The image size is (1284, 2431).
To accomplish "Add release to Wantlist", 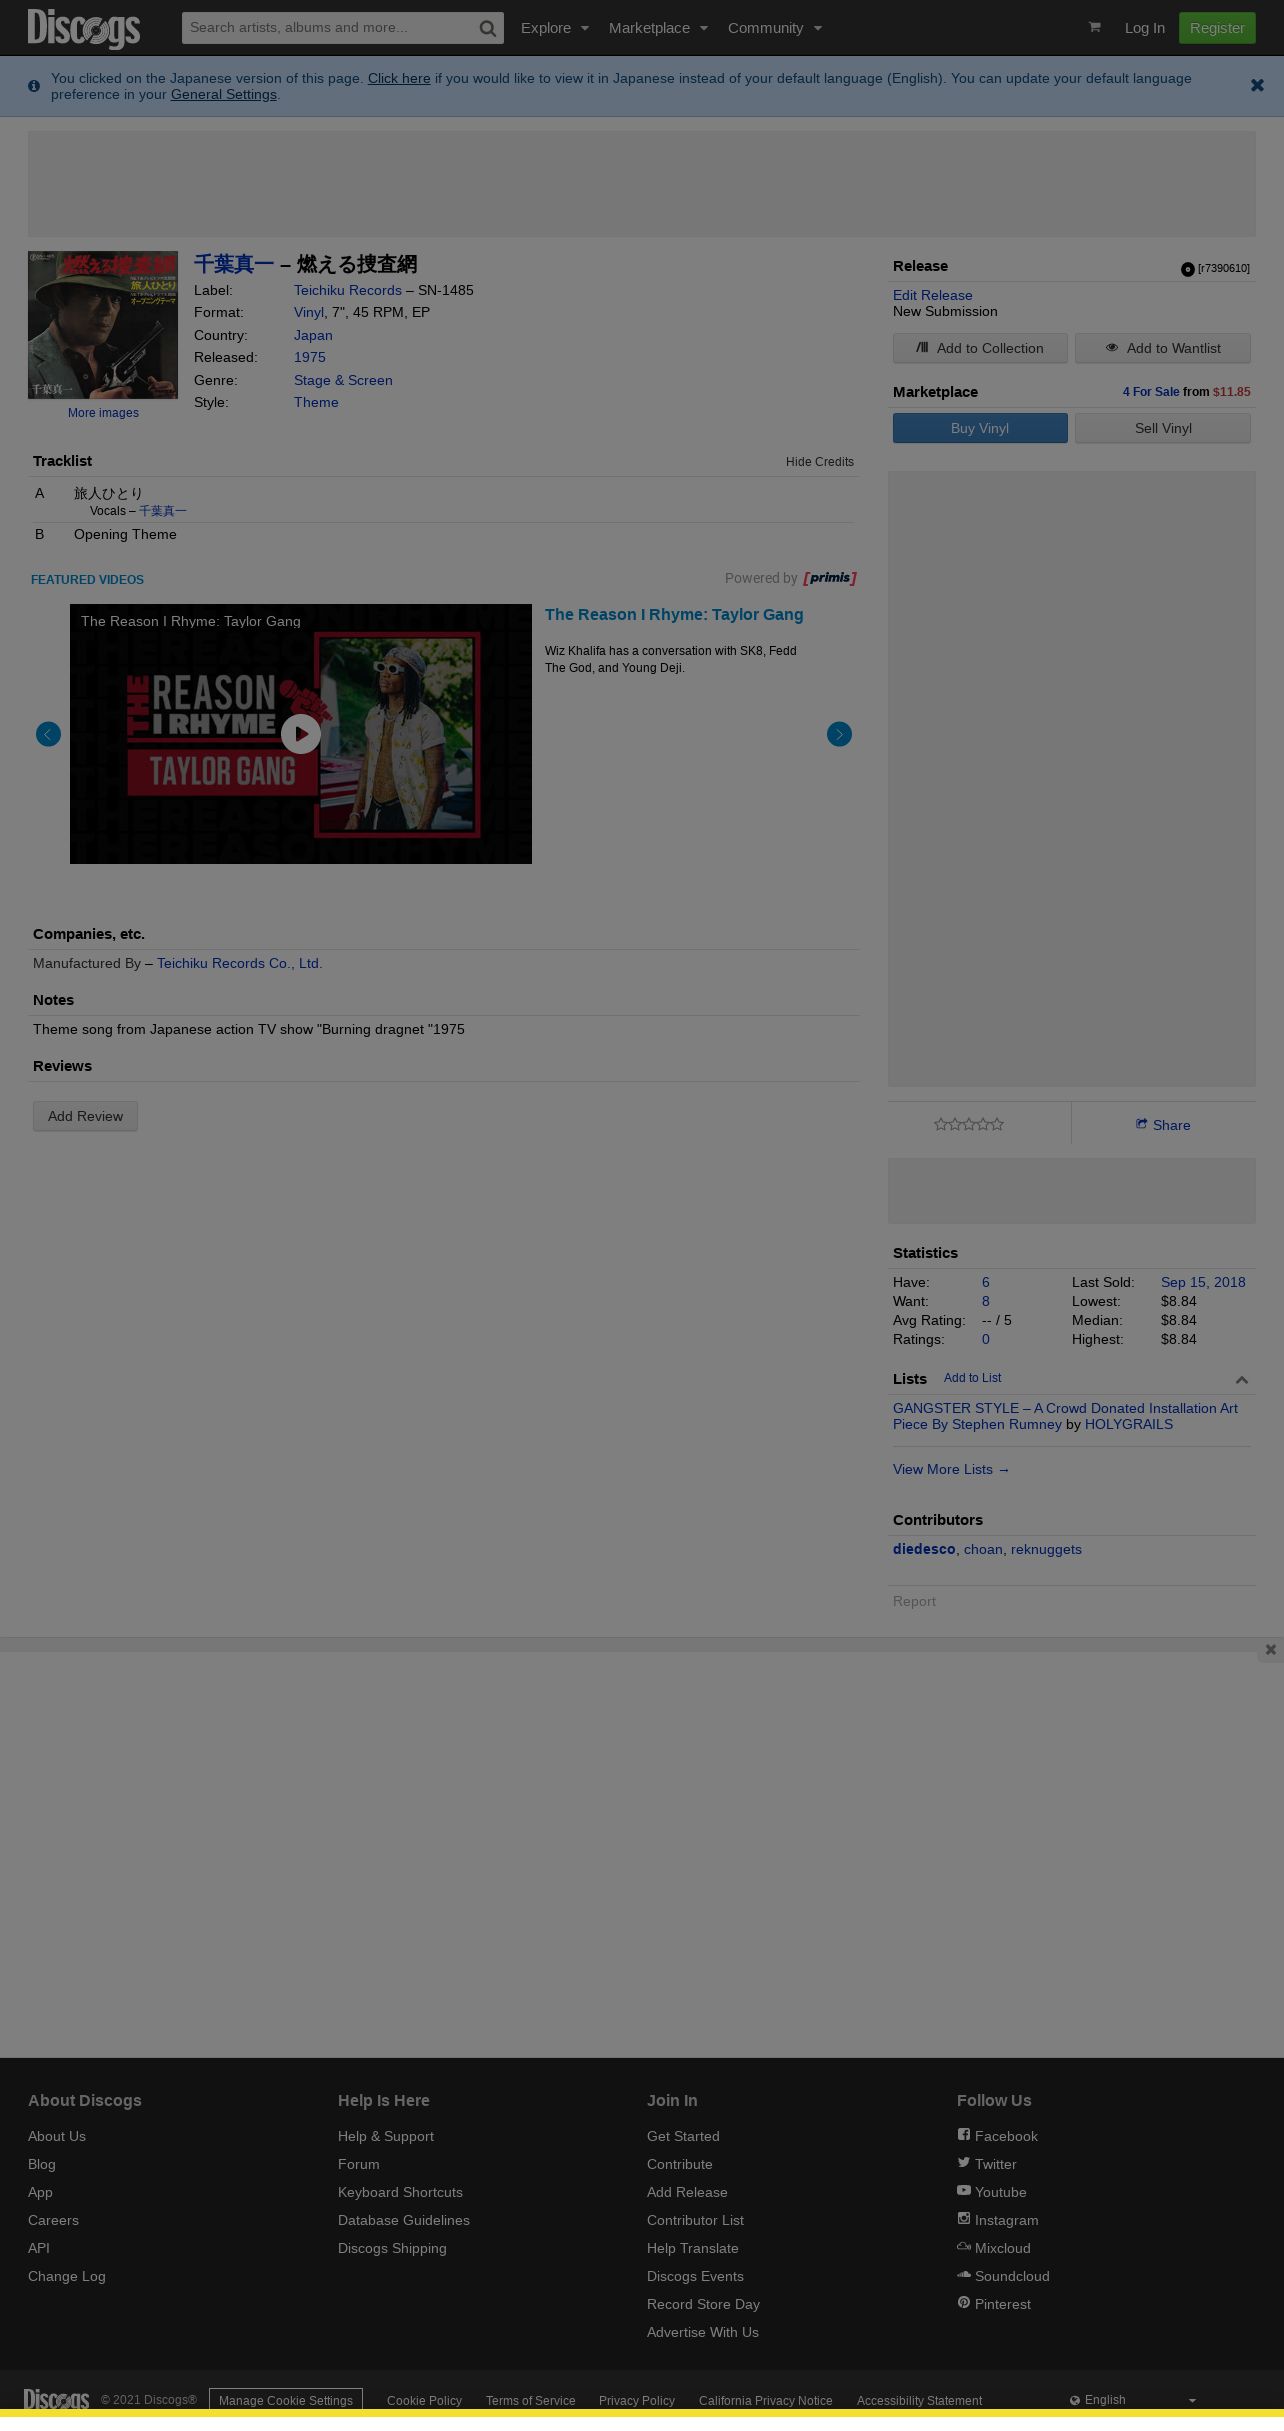I will click(x=1163, y=348).
